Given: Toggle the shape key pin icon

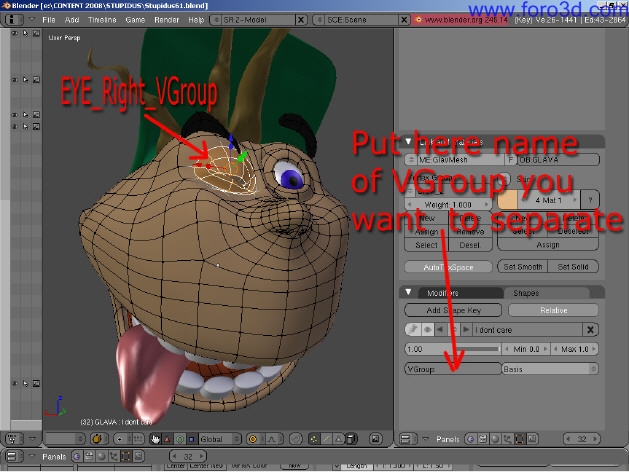Looking at the screenshot, I should click(x=412, y=330).
